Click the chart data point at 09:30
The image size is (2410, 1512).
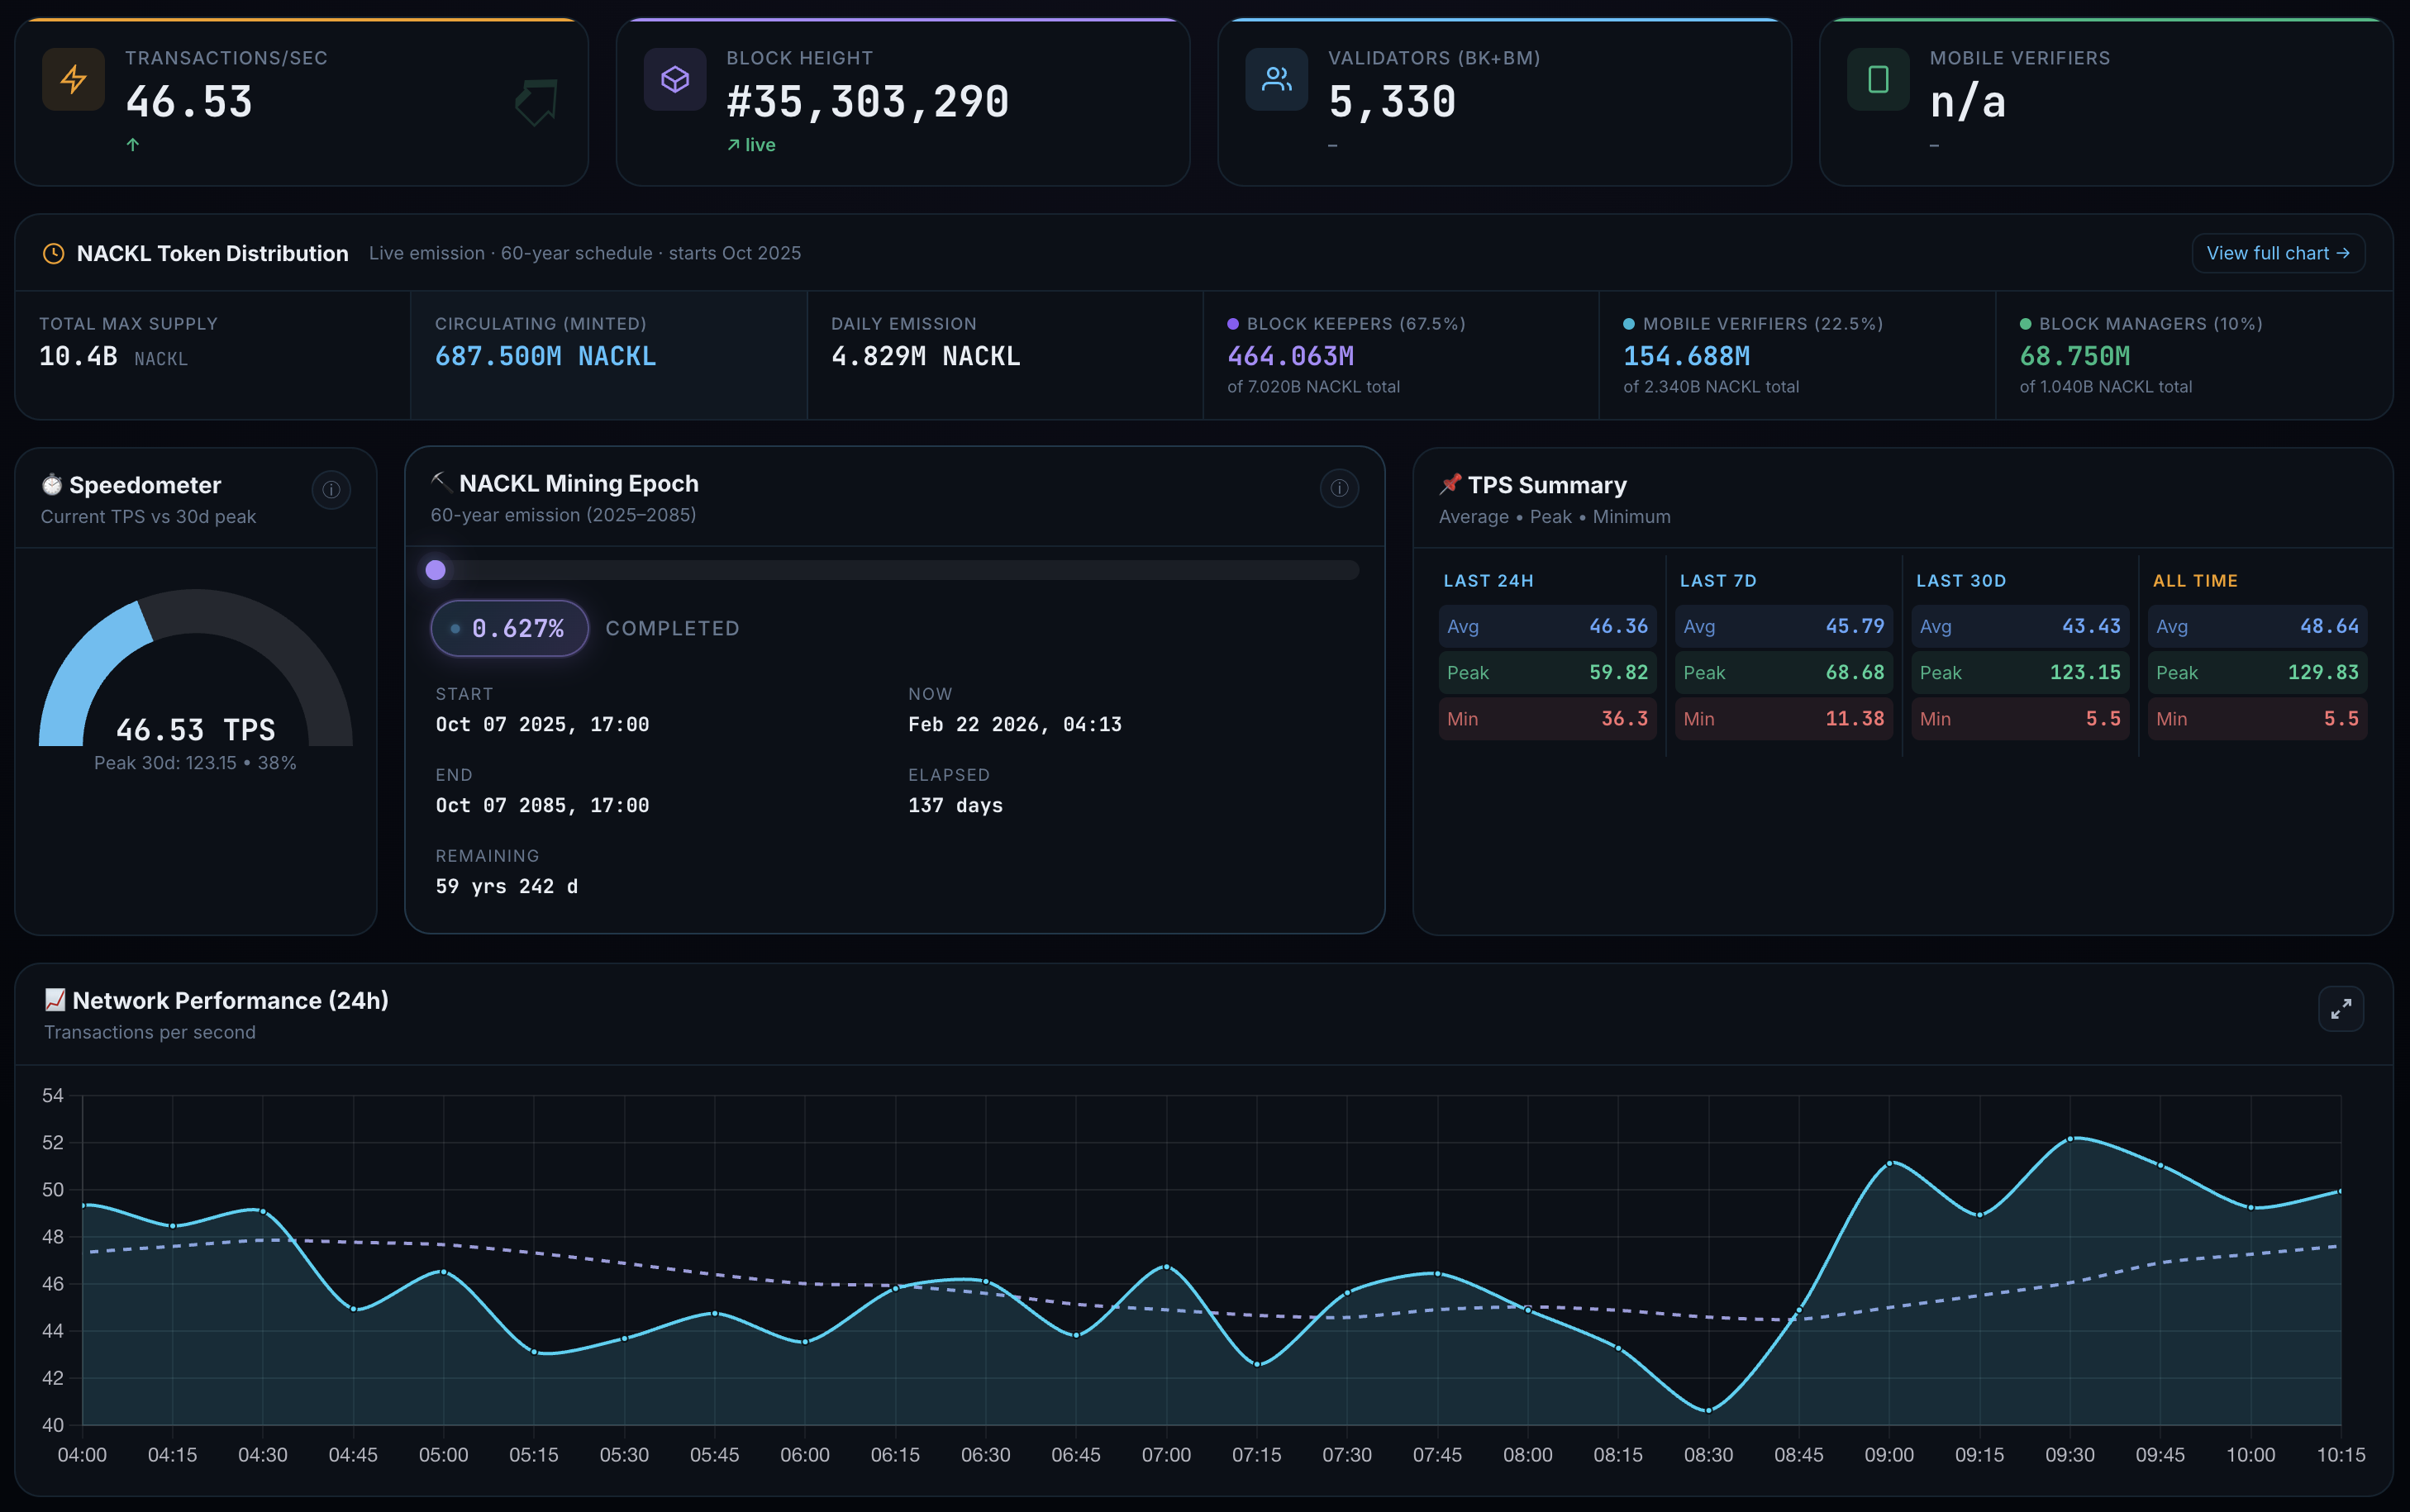click(2071, 1138)
